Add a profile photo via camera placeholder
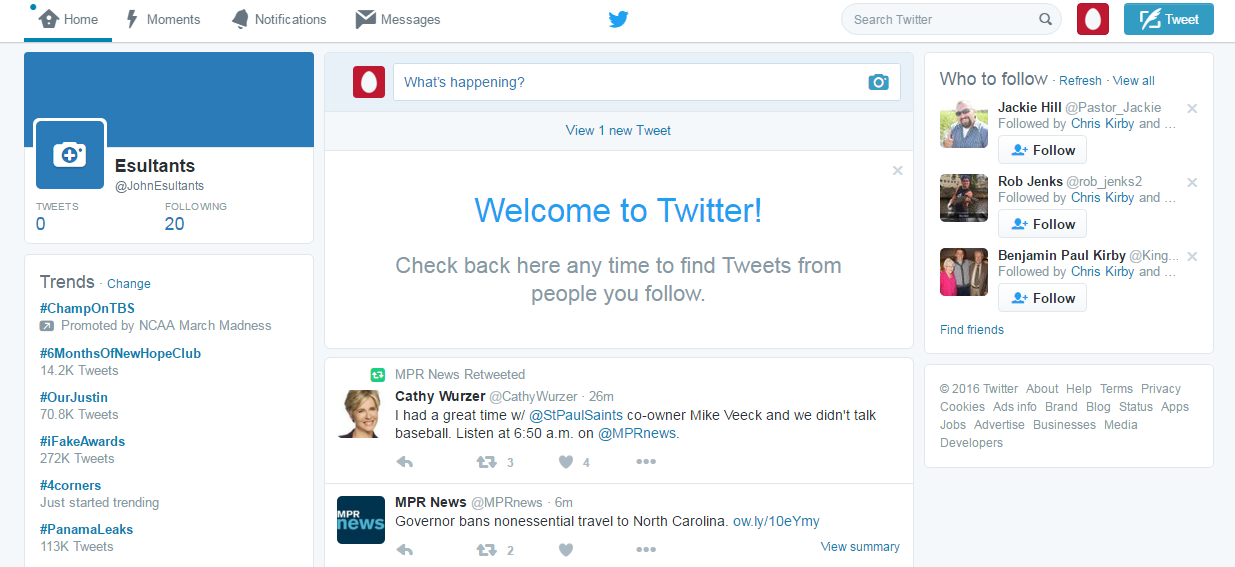This screenshot has width=1235, height=567. [x=70, y=154]
